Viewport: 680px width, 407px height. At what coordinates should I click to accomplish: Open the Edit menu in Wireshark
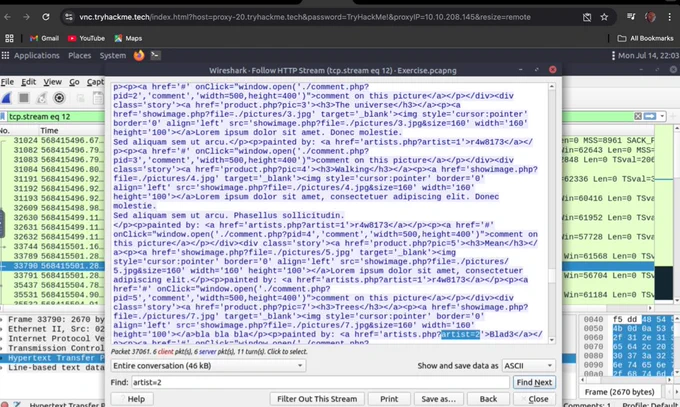pyautogui.click(x=29, y=82)
